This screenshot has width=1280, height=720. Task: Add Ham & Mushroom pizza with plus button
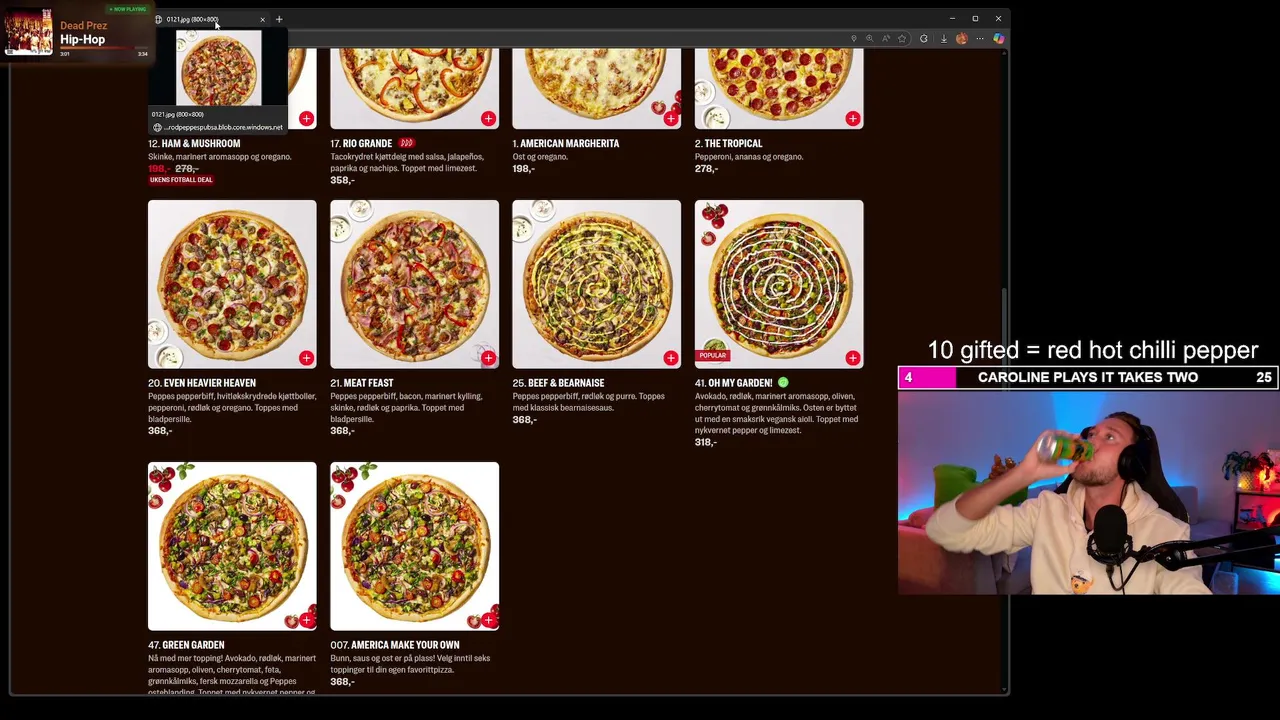[306, 119]
